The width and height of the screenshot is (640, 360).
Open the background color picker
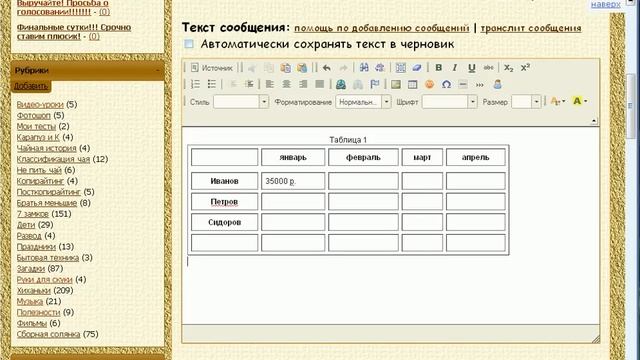tap(580, 101)
